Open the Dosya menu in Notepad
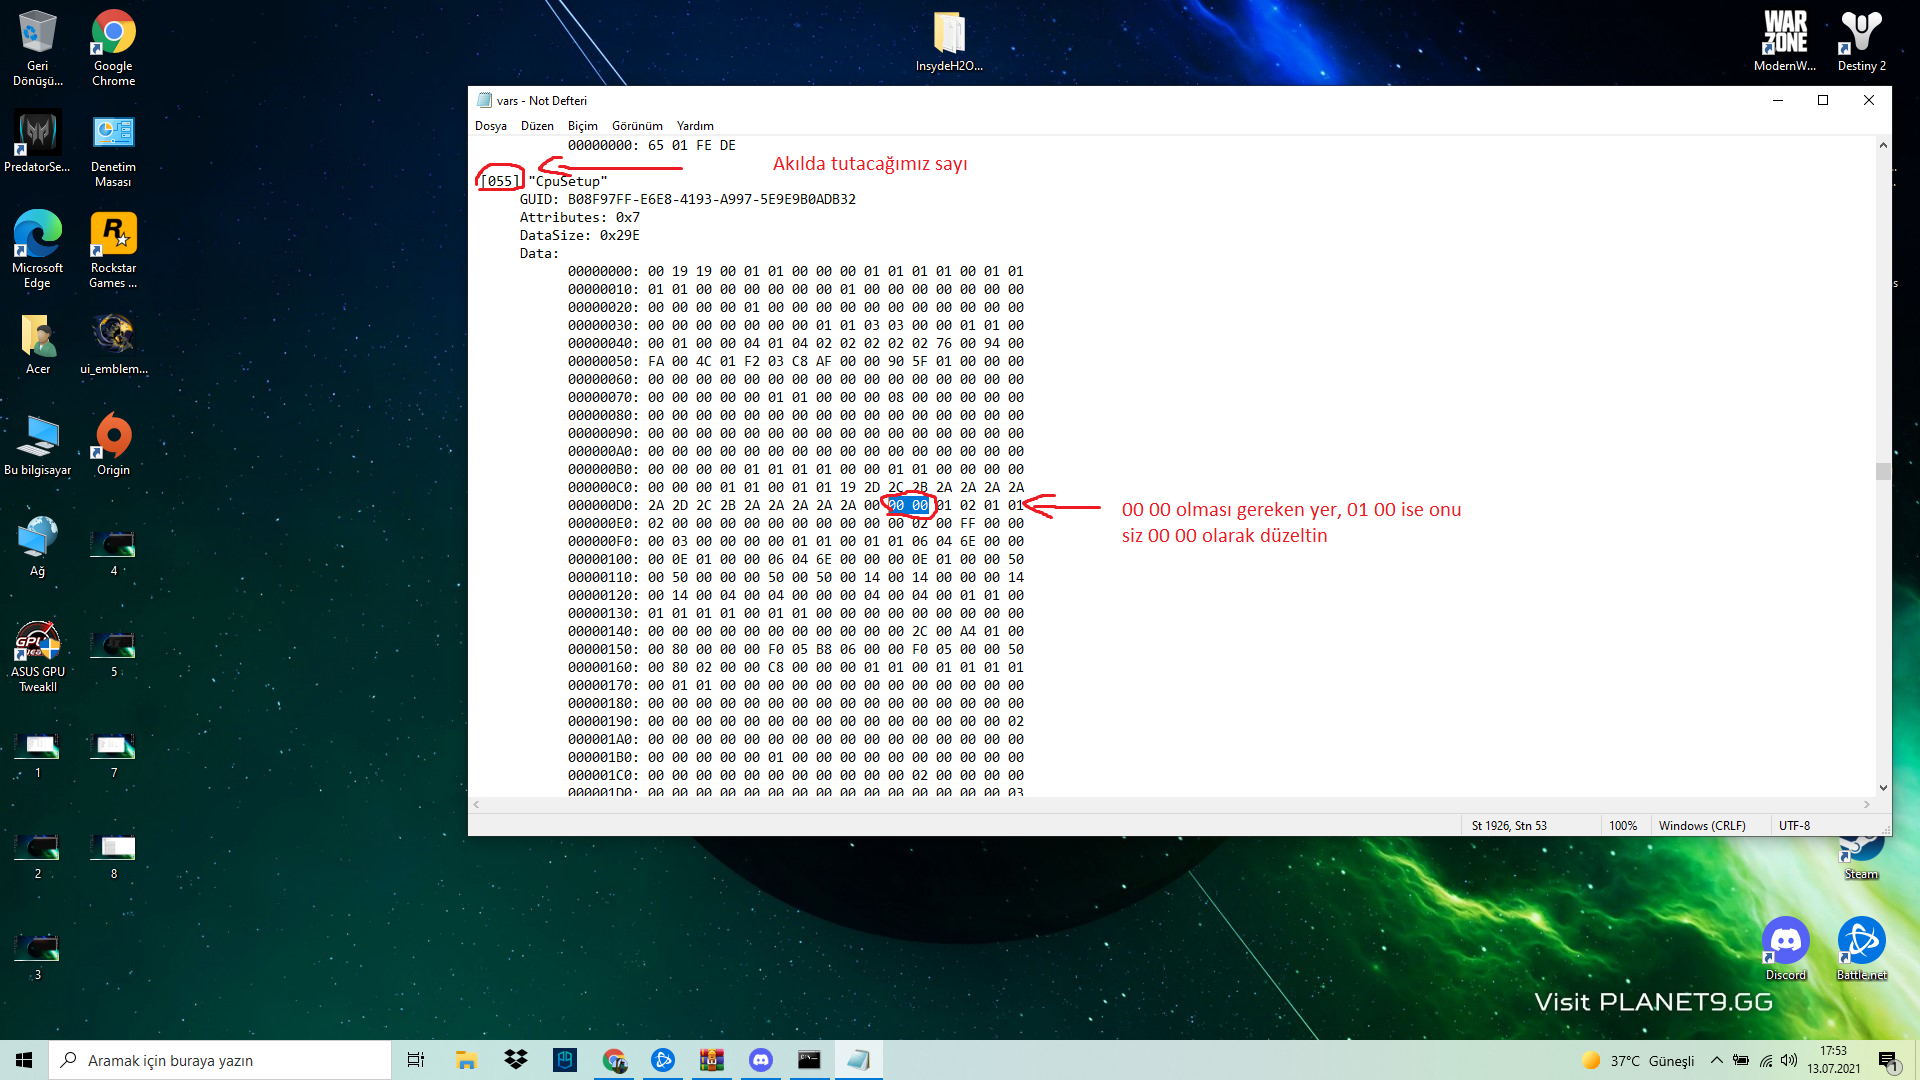The height and width of the screenshot is (1080, 1920). coord(490,126)
